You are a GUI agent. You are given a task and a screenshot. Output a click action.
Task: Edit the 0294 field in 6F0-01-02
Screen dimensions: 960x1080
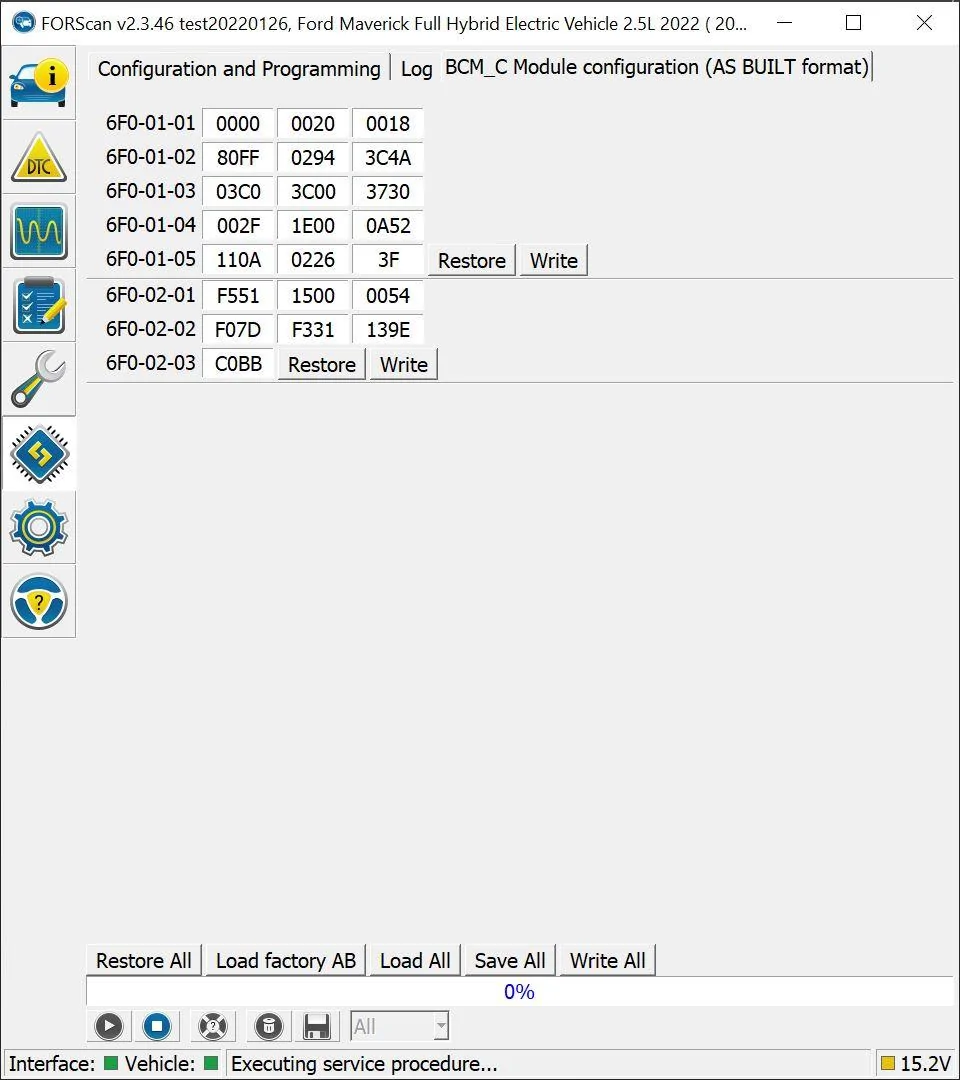click(x=313, y=158)
